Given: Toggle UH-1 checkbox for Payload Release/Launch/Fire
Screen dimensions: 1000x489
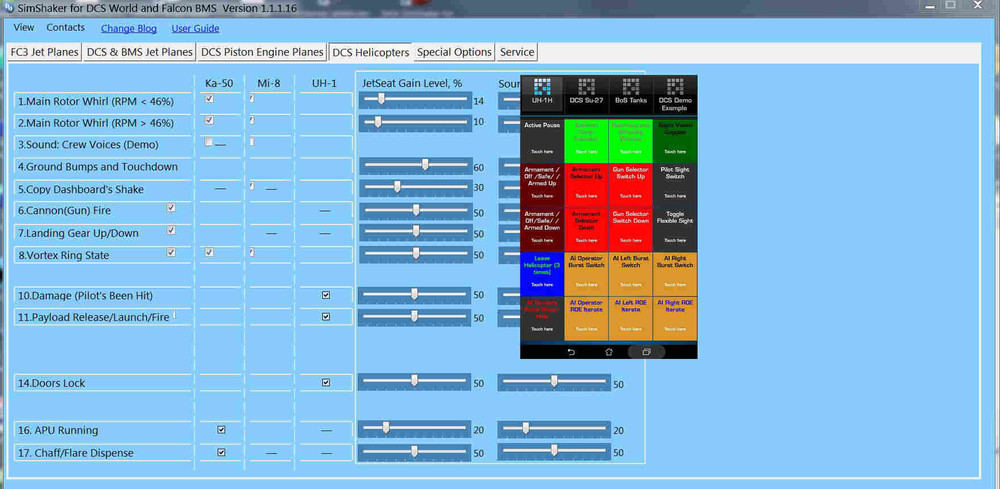Looking at the screenshot, I should 326,317.
